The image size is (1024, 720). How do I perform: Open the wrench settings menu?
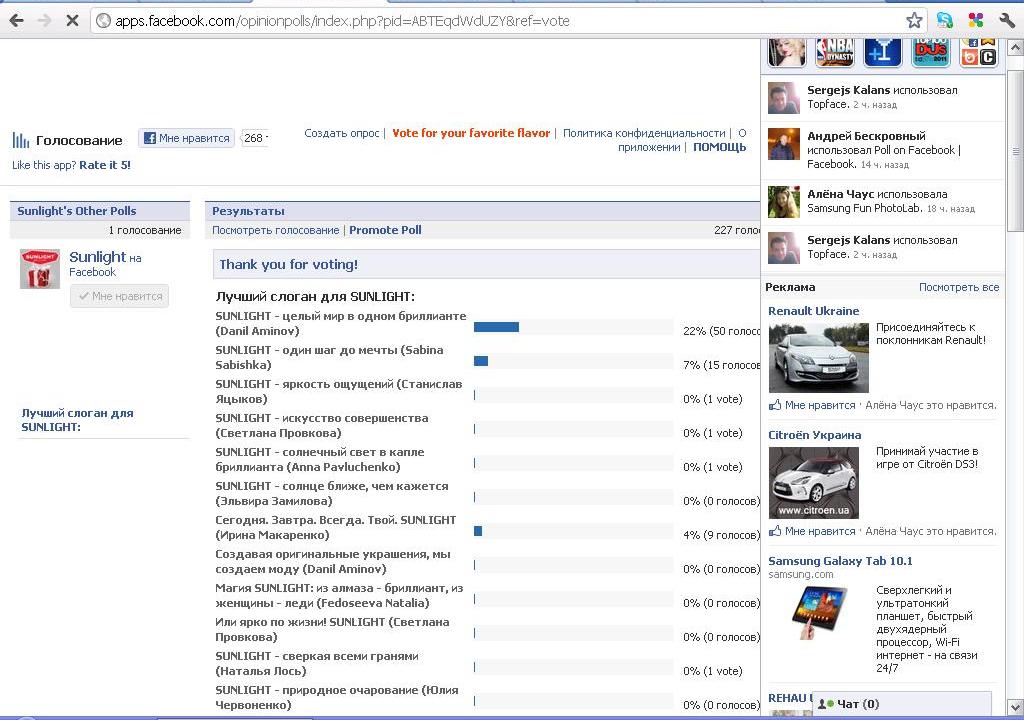click(1007, 20)
